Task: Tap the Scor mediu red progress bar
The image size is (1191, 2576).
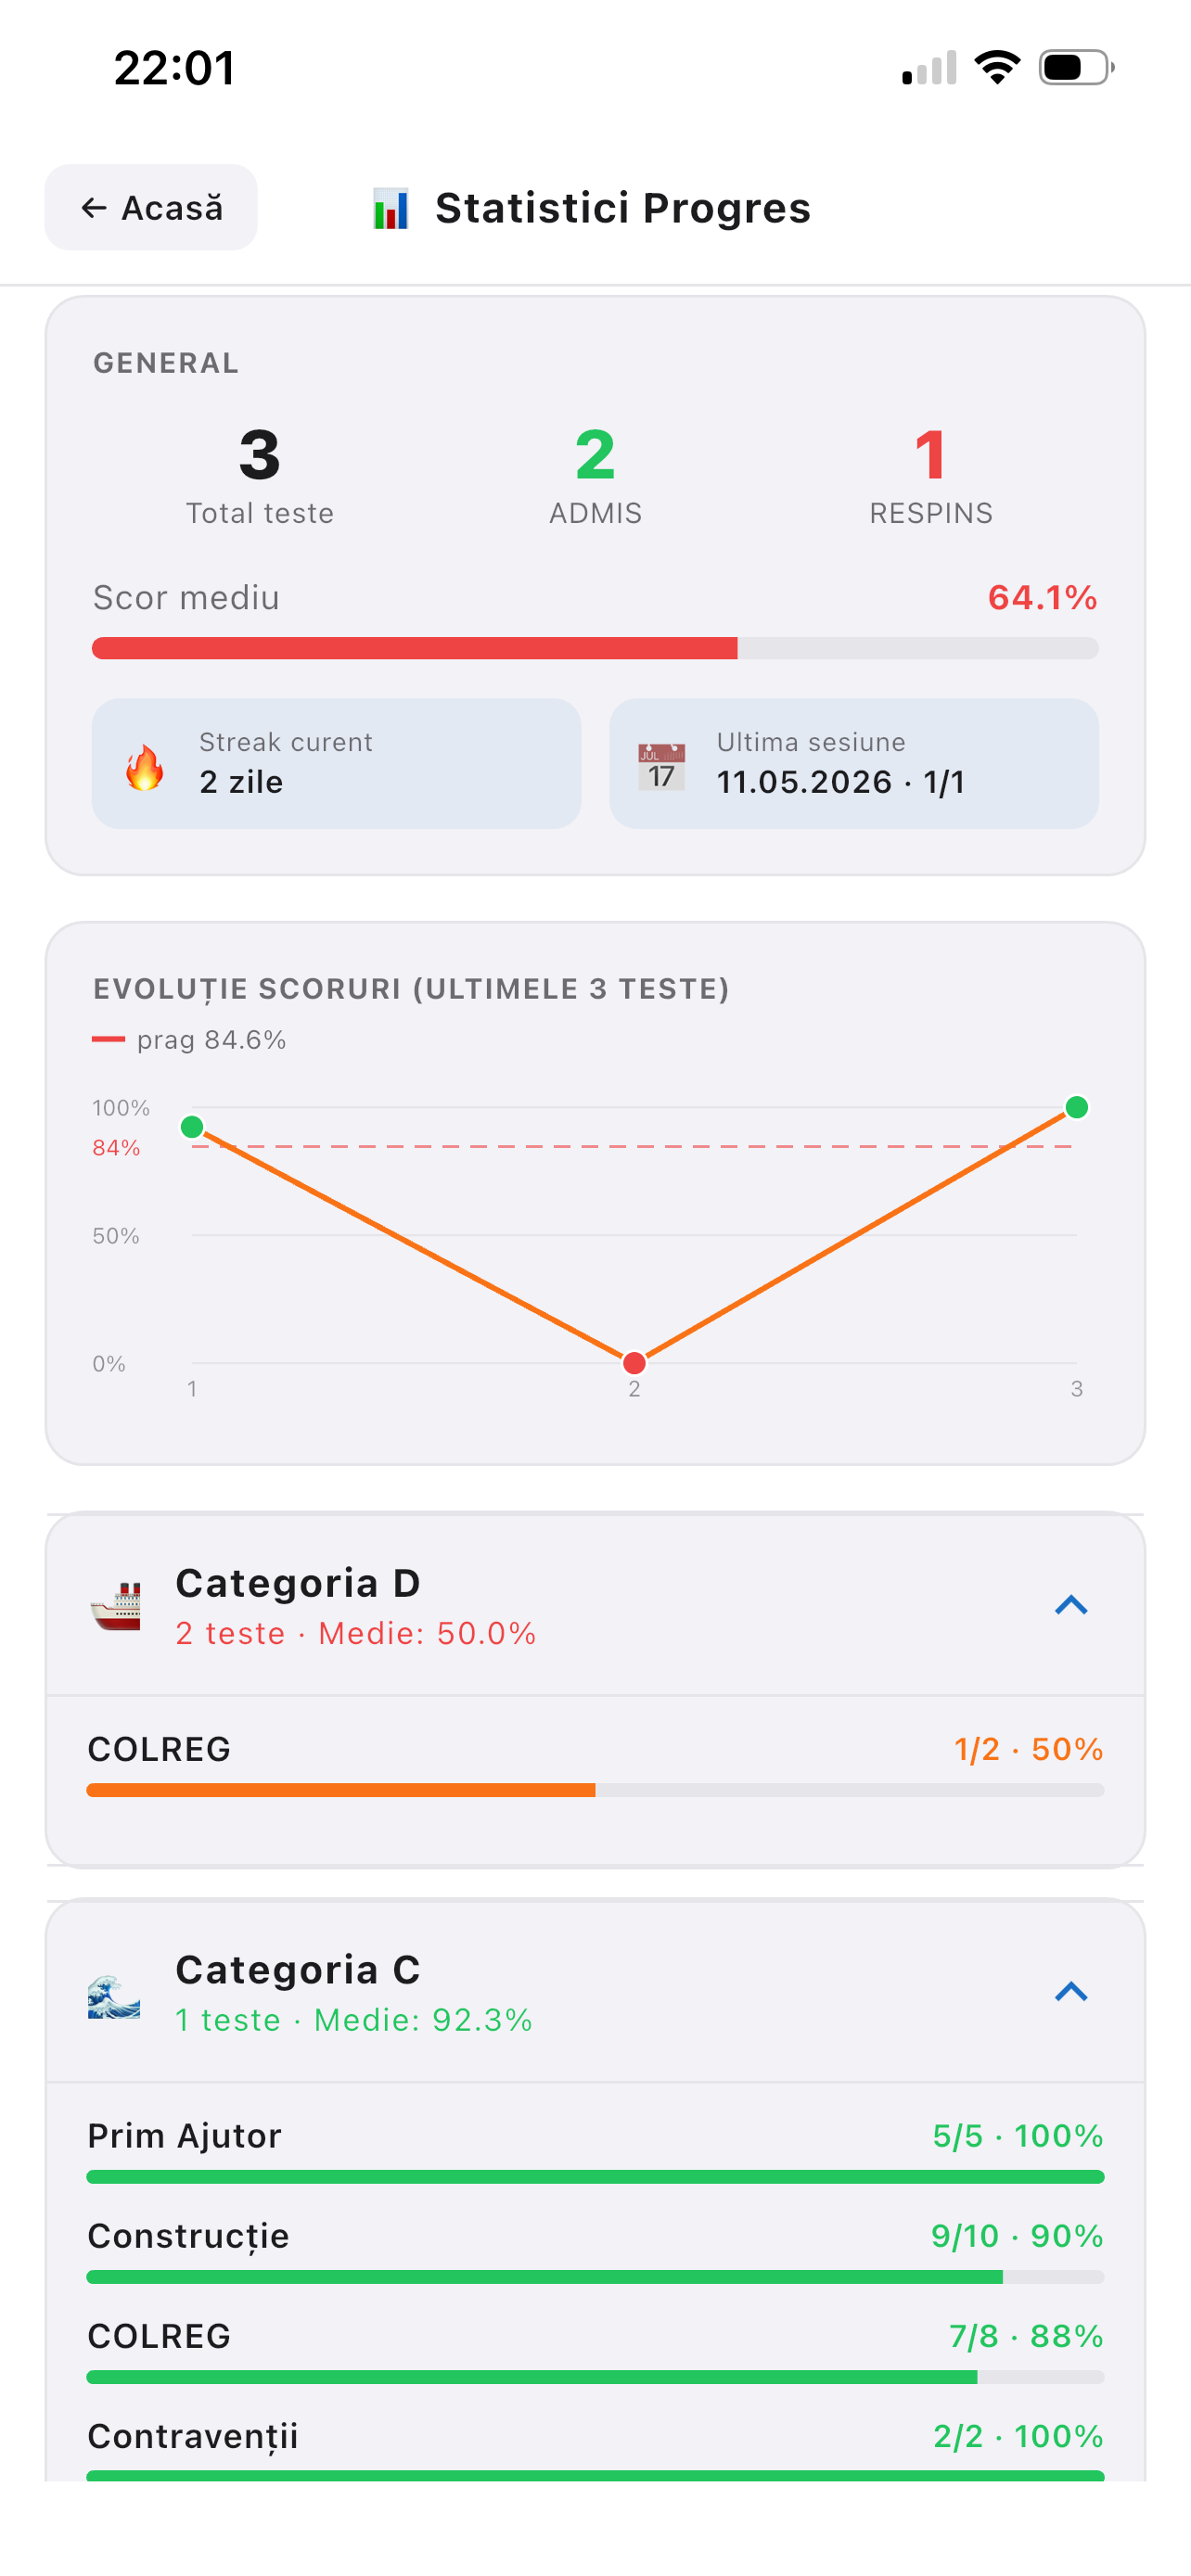Action: pos(595,648)
